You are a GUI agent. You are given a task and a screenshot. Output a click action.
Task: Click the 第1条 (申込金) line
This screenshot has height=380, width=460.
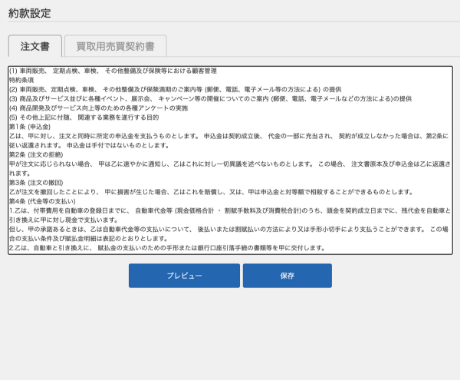point(30,127)
